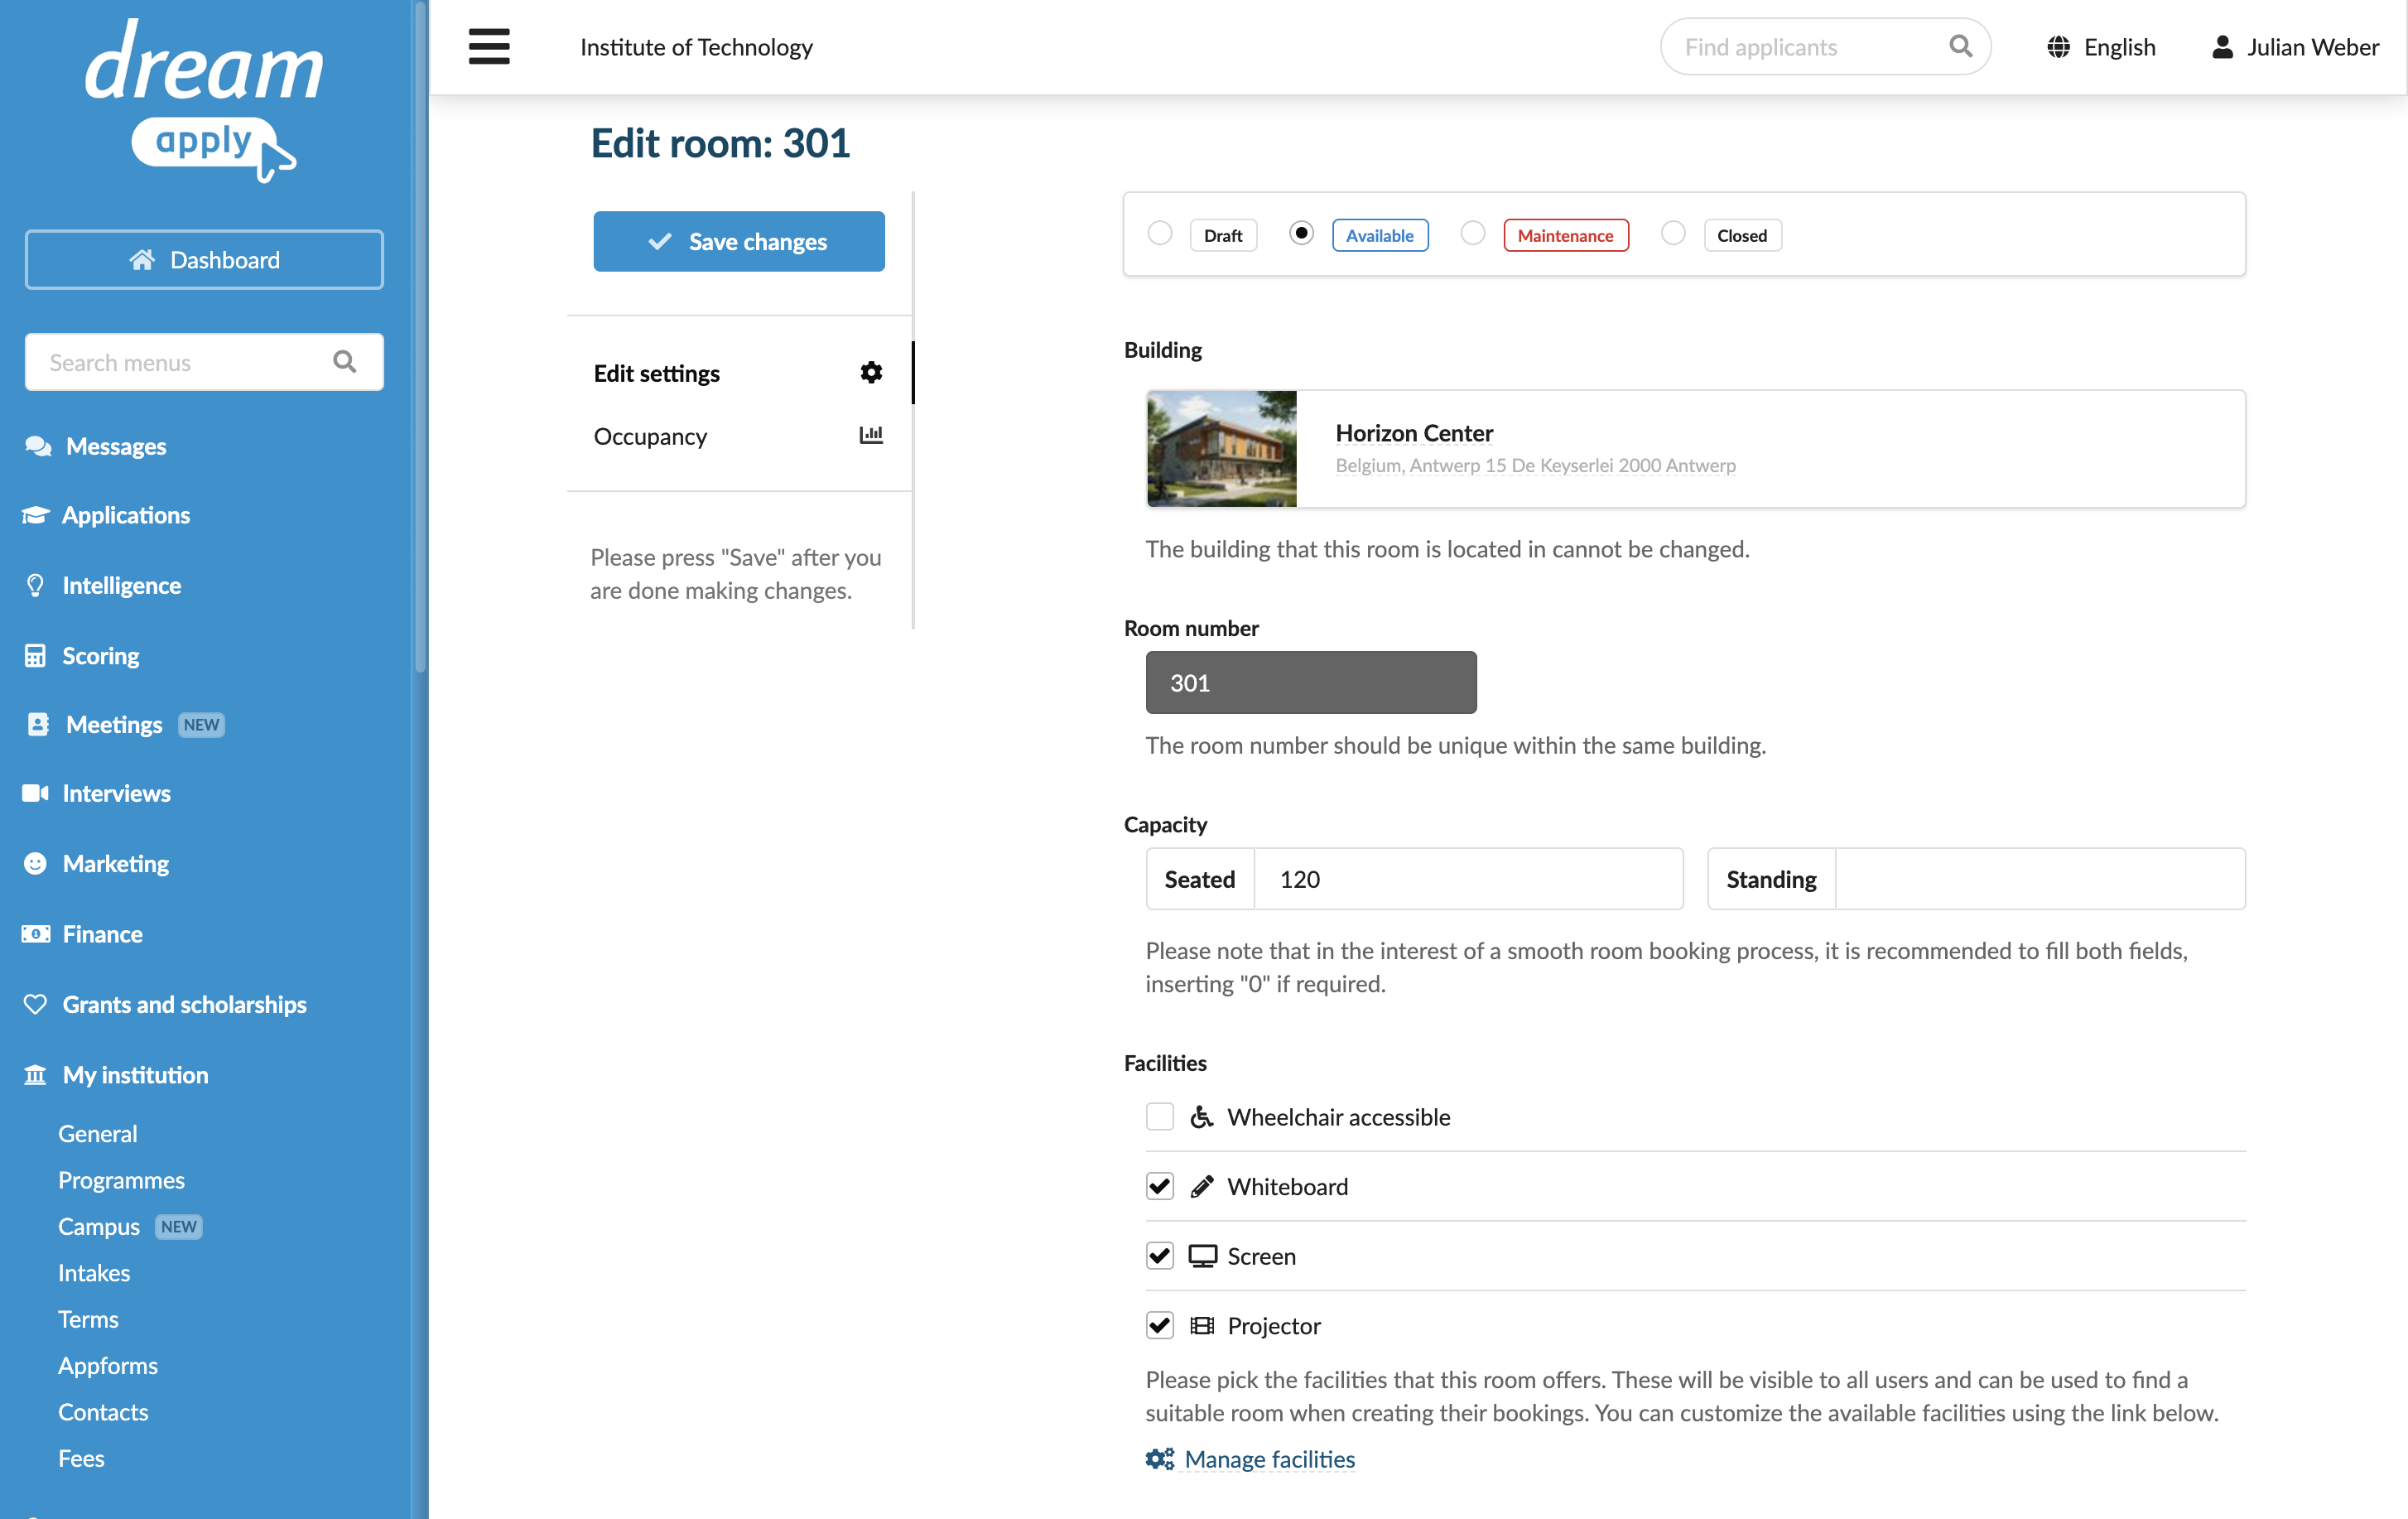Click the Dashboard button
The height and width of the screenshot is (1519, 2408).
[x=204, y=260]
